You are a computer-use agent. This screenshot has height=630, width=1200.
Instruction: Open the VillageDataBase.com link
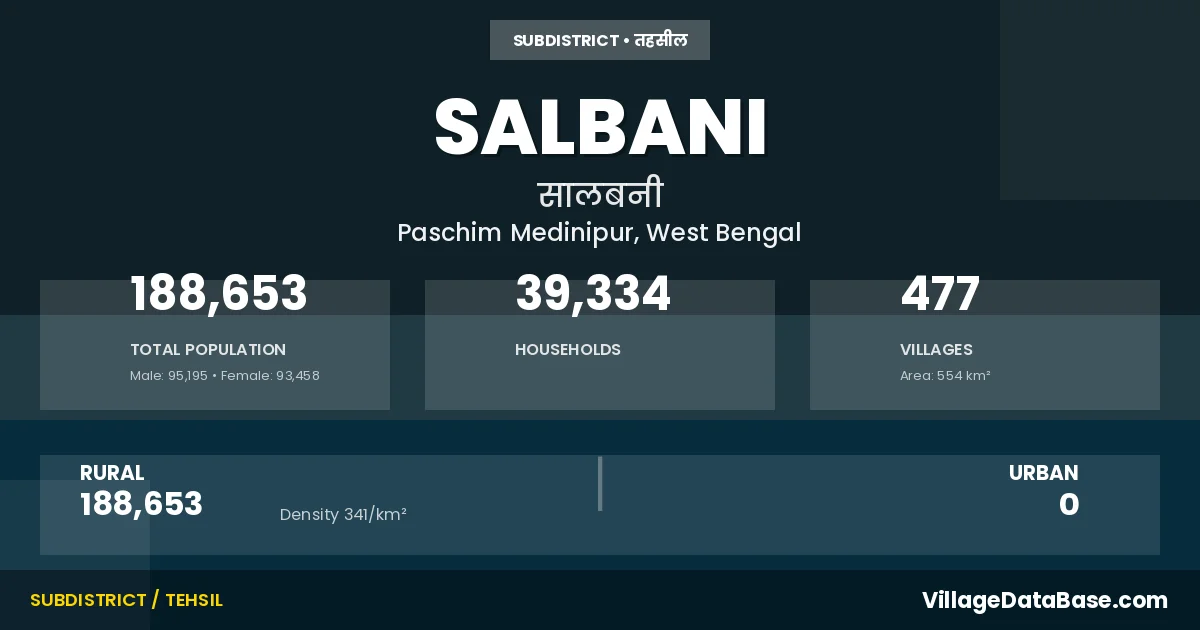pos(1044,600)
